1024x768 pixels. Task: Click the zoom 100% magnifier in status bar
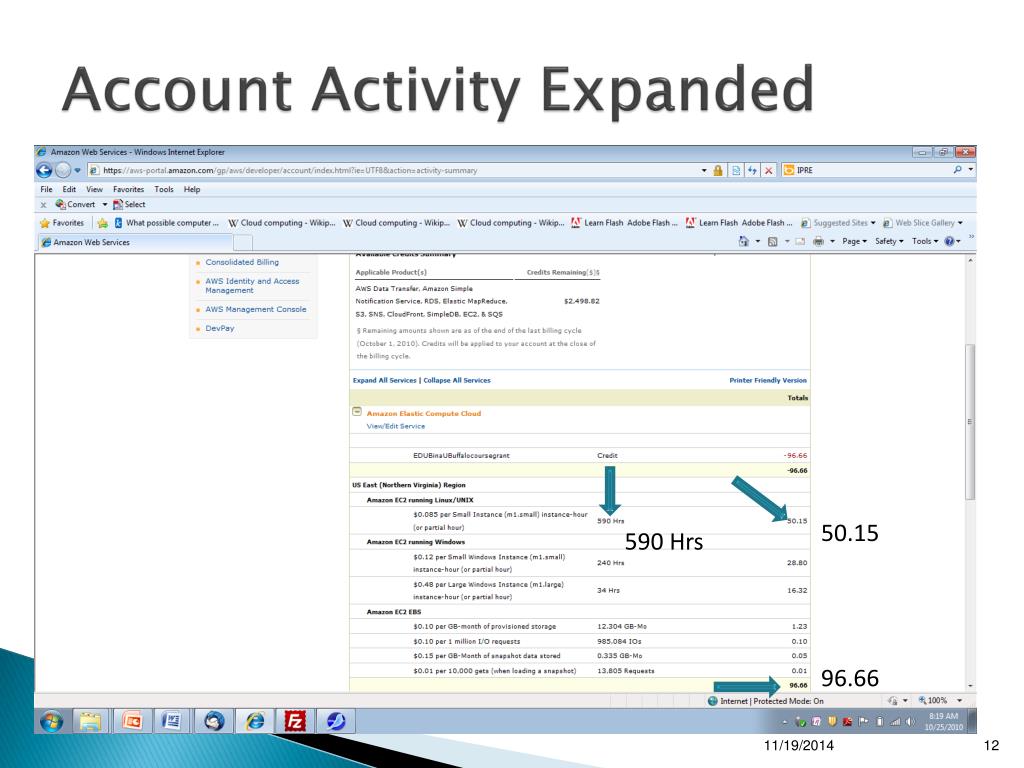[922, 701]
